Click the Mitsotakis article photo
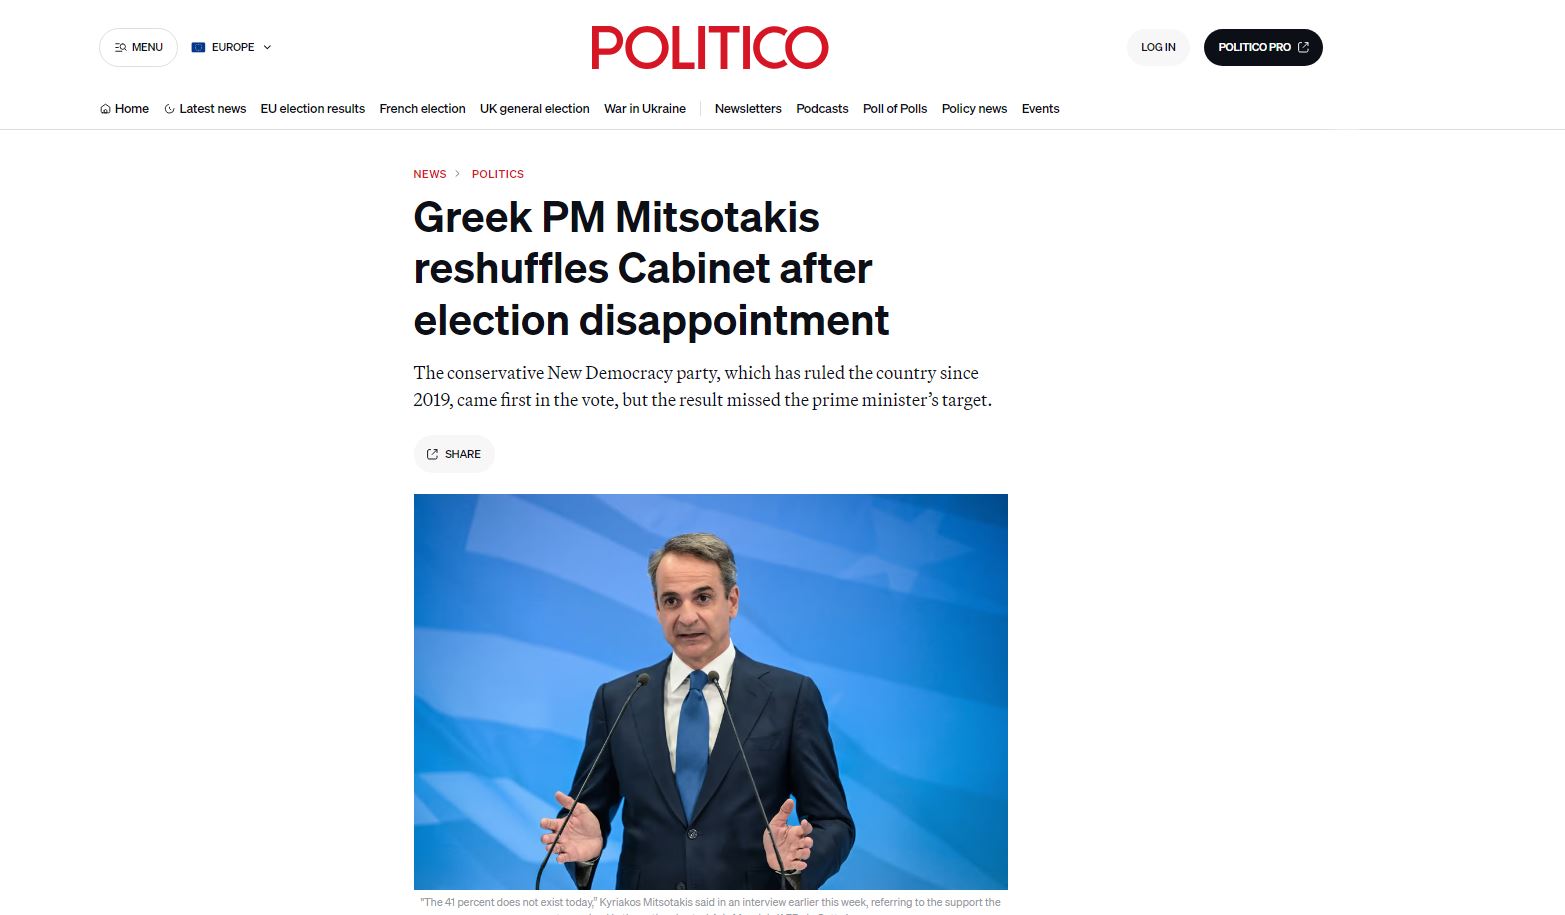The image size is (1565, 915). point(710,691)
